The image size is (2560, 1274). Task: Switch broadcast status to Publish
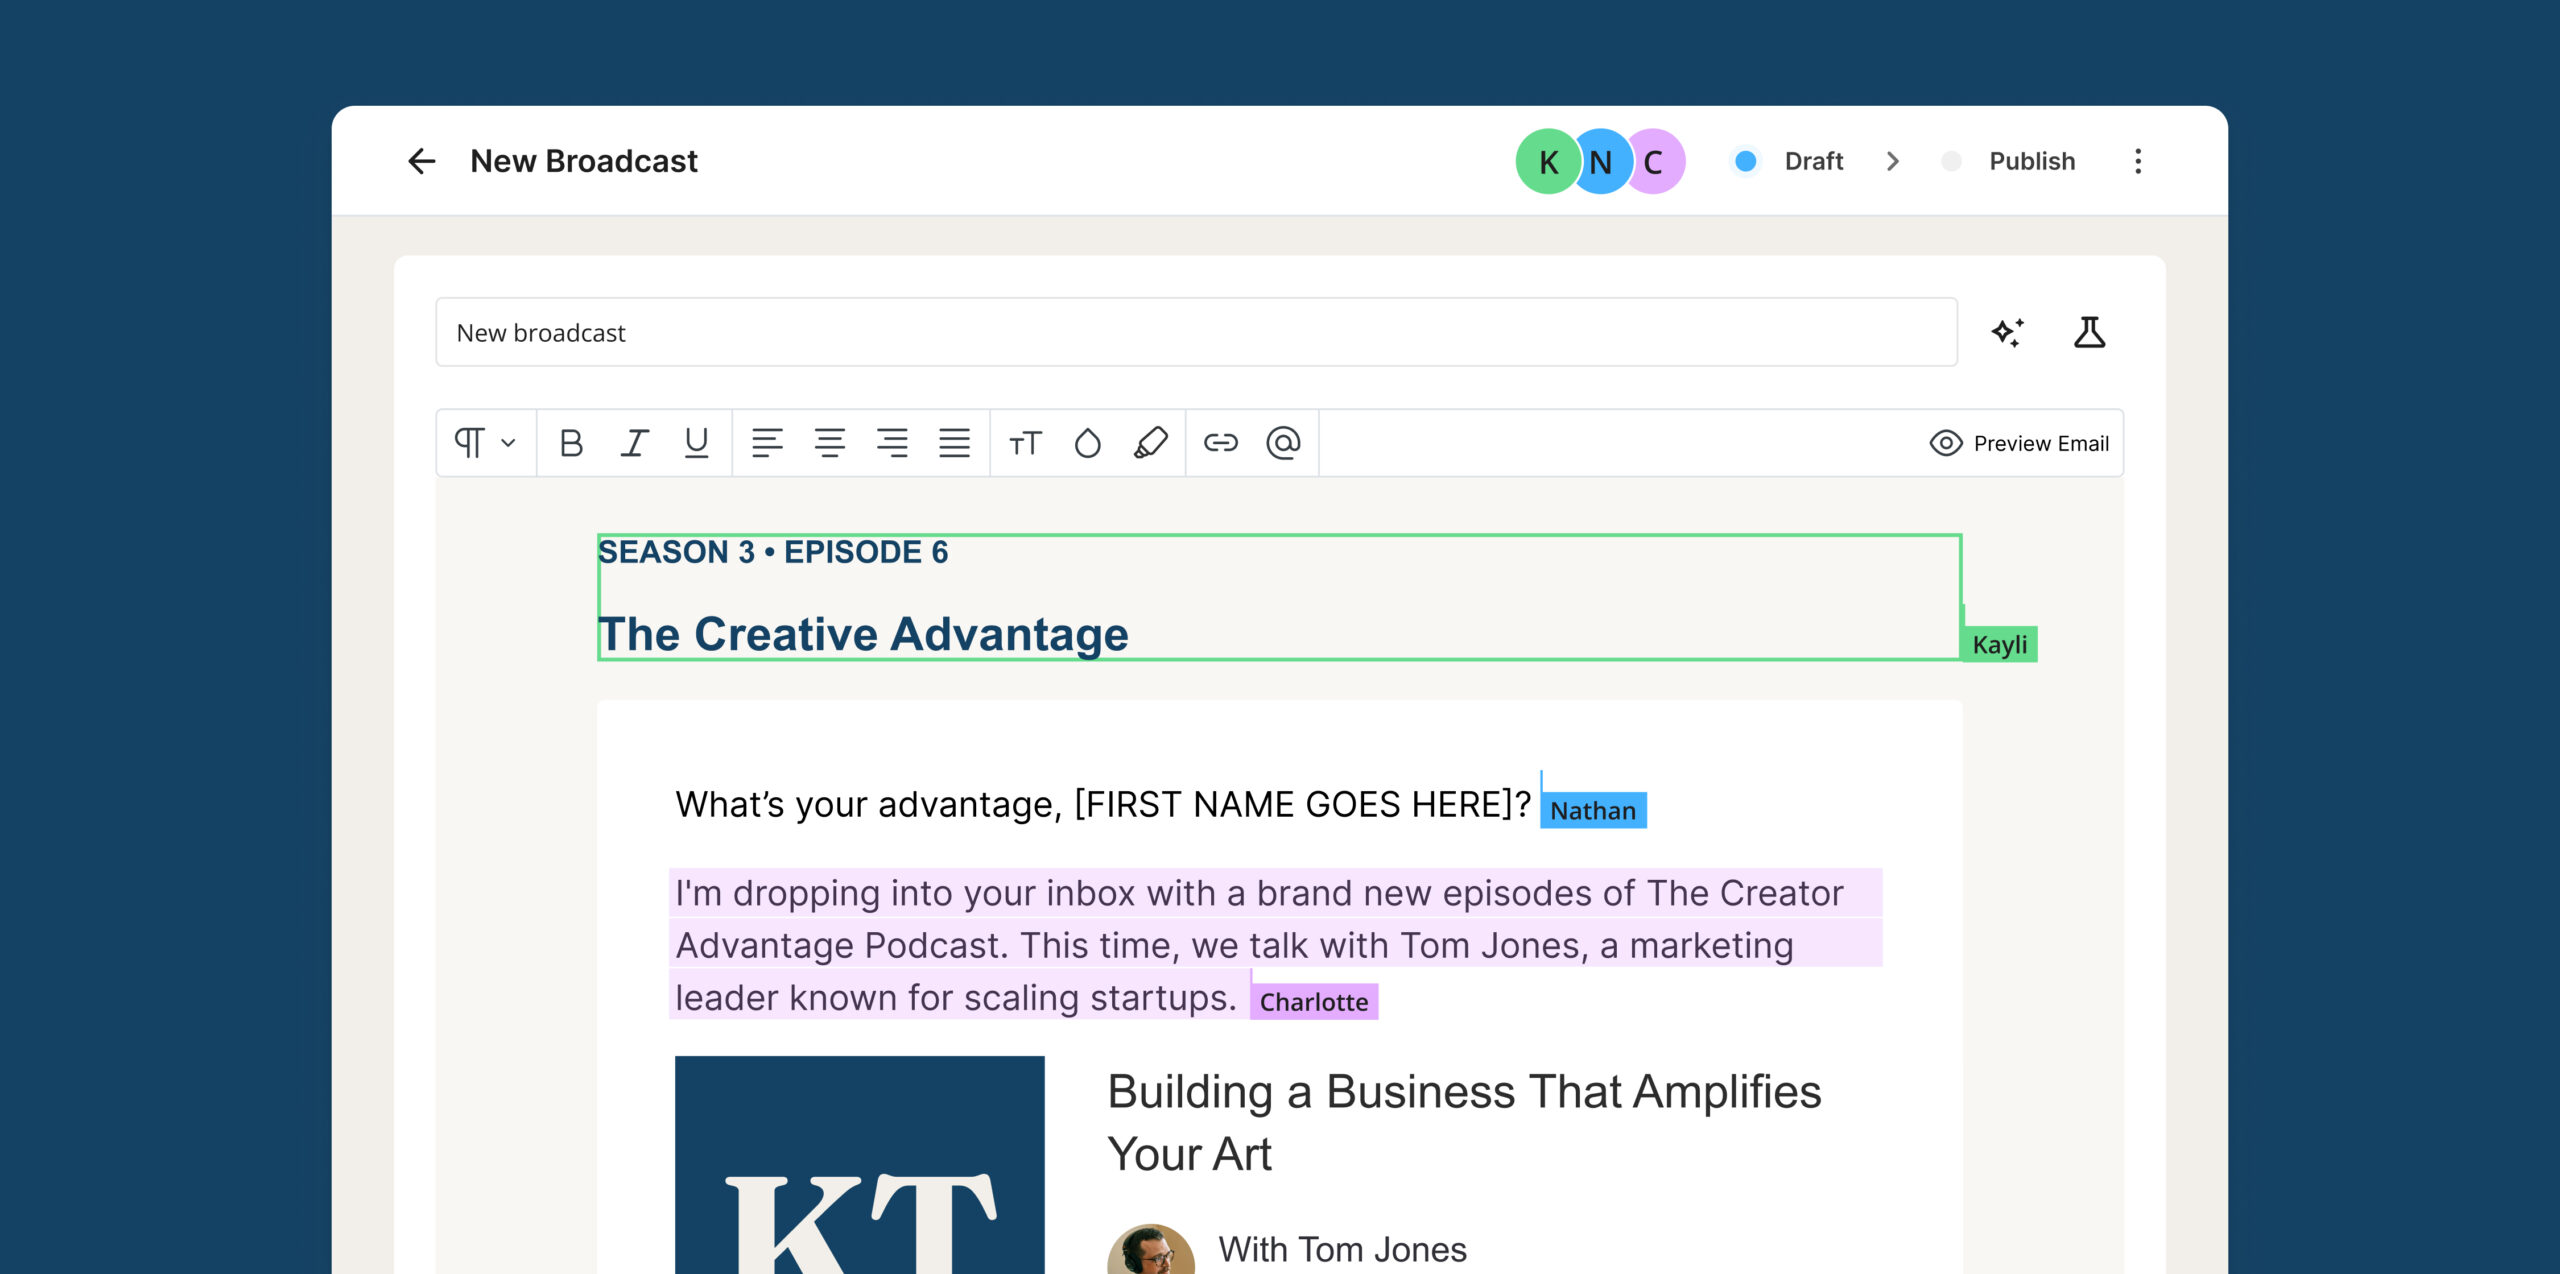click(2030, 161)
